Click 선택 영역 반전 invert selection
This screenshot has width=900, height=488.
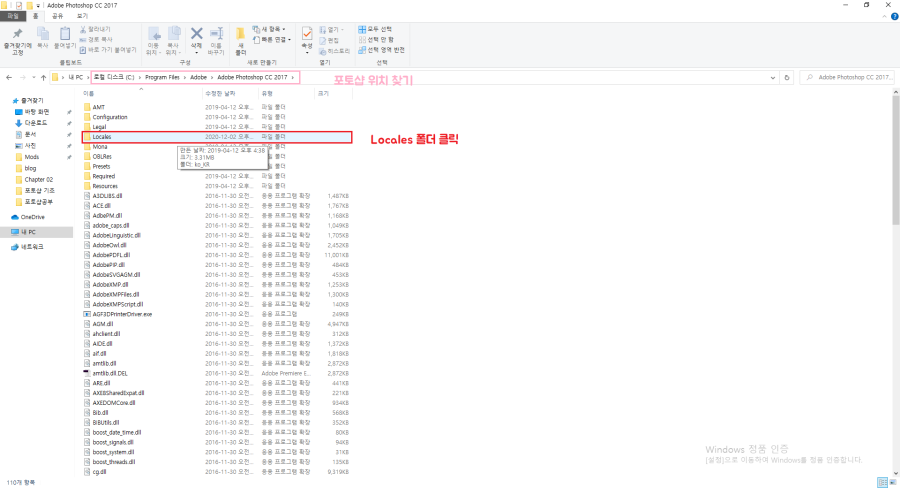click(x=382, y=50)
